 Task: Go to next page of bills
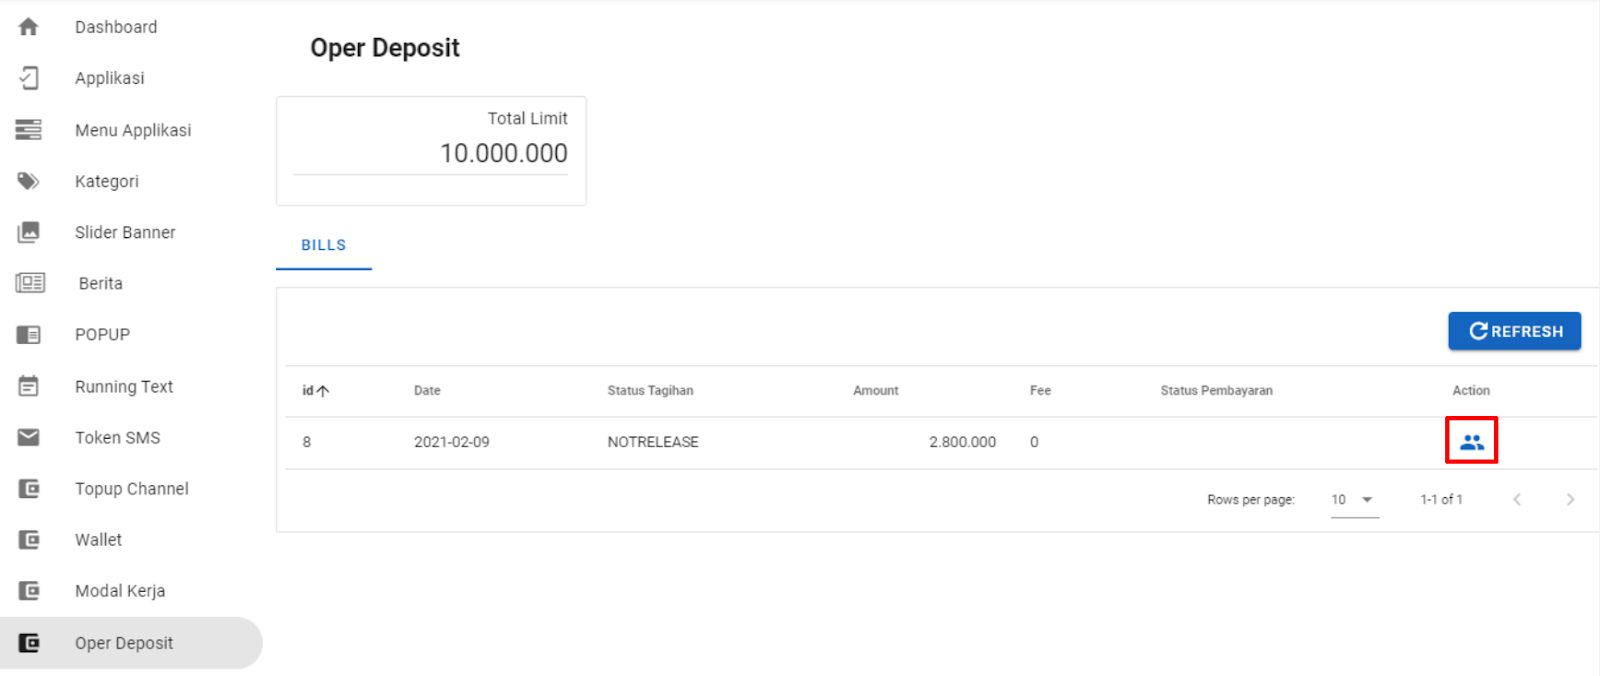[x=1570, y=500]
